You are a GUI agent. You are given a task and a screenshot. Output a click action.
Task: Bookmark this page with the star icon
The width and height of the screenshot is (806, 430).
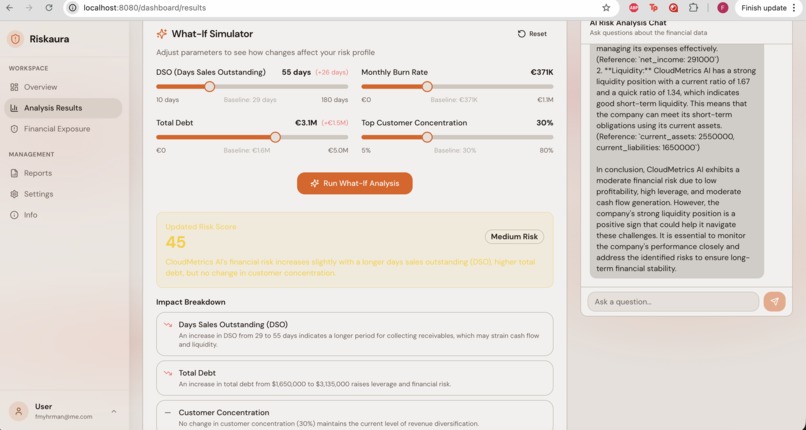point(606,8)
